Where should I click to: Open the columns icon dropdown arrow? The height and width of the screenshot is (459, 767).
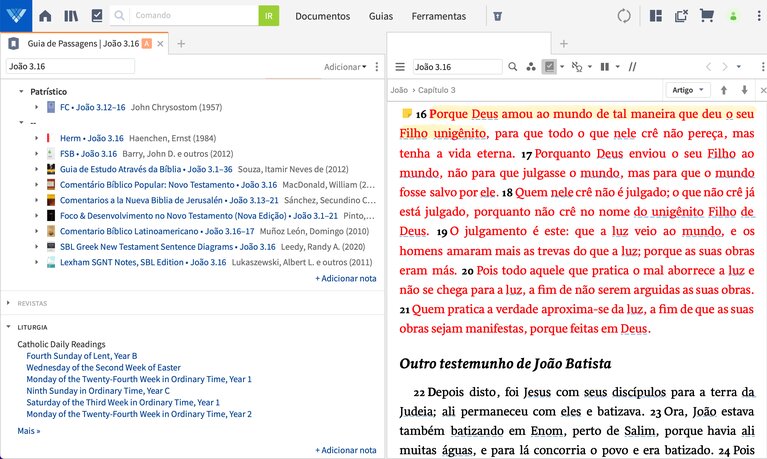coord(617,67)
